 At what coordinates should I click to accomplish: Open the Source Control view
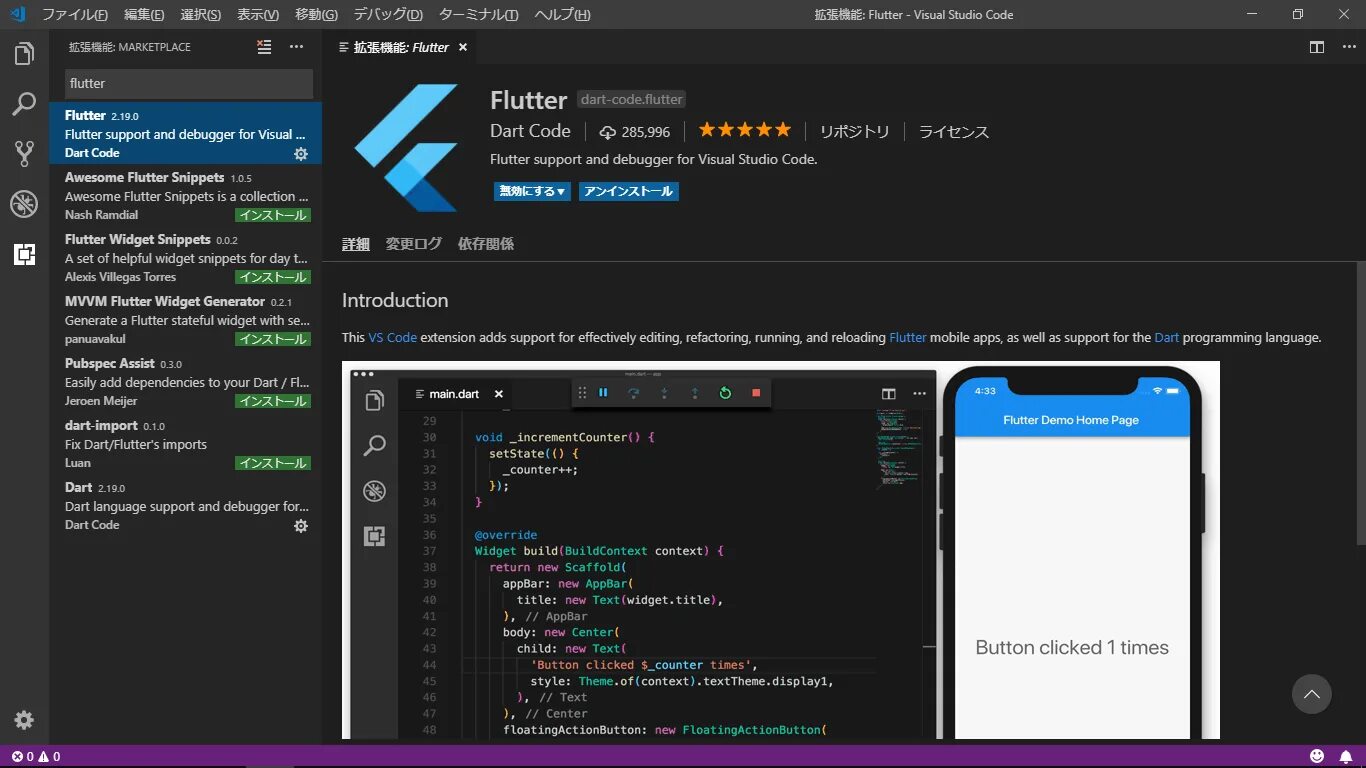pyautogui.click(x=24, y=153)
